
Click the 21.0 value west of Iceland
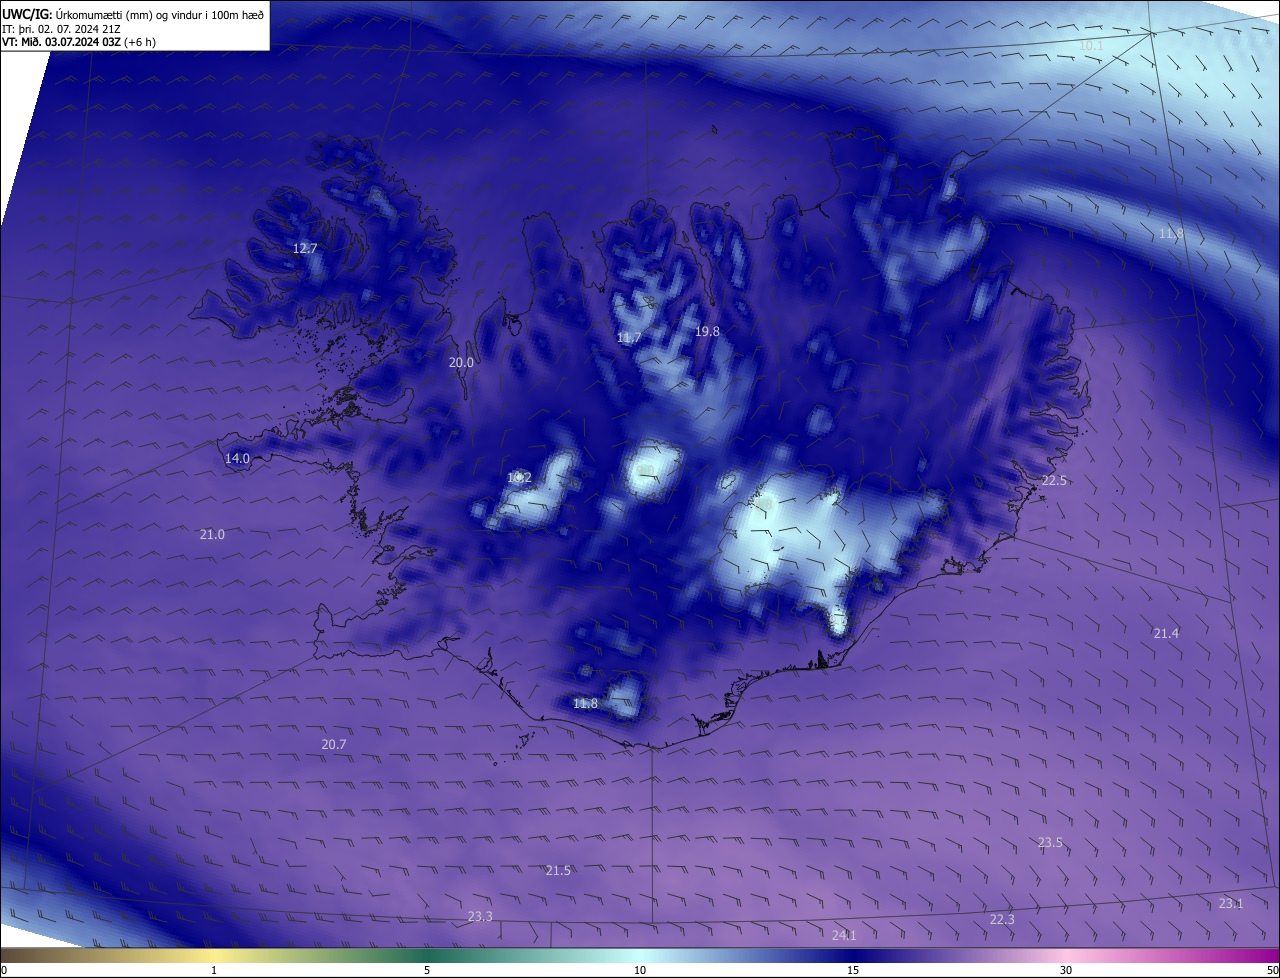point(212,535)
